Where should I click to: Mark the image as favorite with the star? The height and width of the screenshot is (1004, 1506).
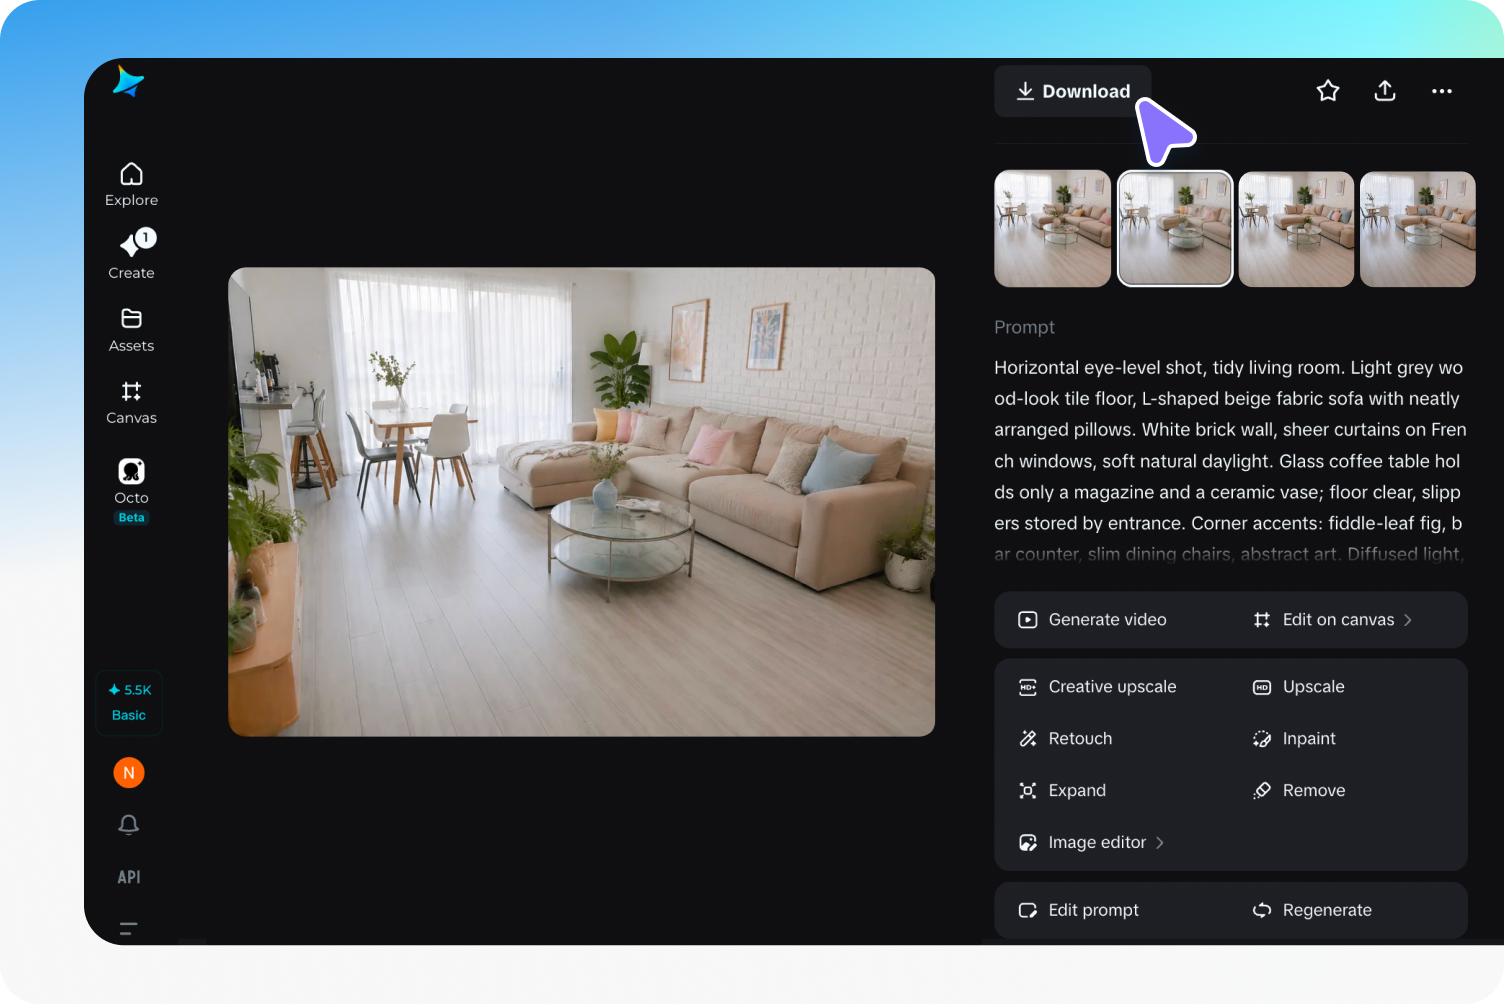(x=1328, y=91)
